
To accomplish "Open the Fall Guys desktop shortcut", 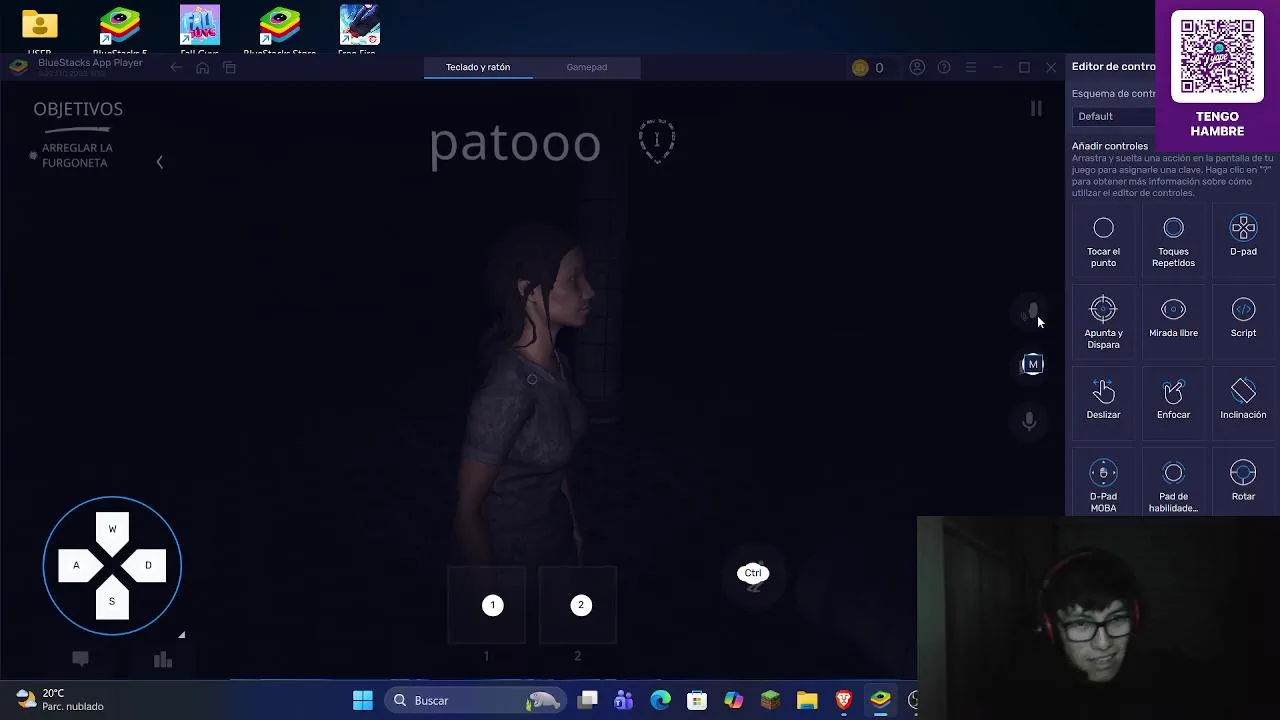I will [199, 30].
